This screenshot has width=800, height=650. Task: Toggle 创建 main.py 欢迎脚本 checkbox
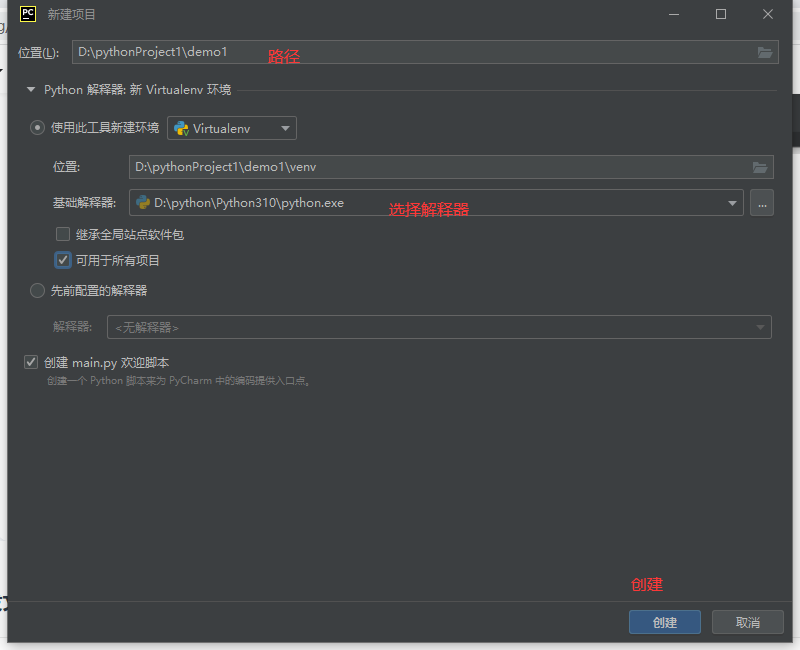pyautogui.click(x=31, y=362)
